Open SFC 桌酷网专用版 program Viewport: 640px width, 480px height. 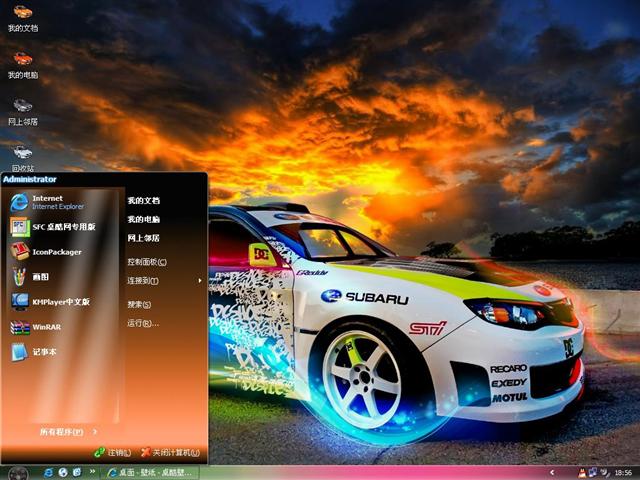tap(53, 227)
